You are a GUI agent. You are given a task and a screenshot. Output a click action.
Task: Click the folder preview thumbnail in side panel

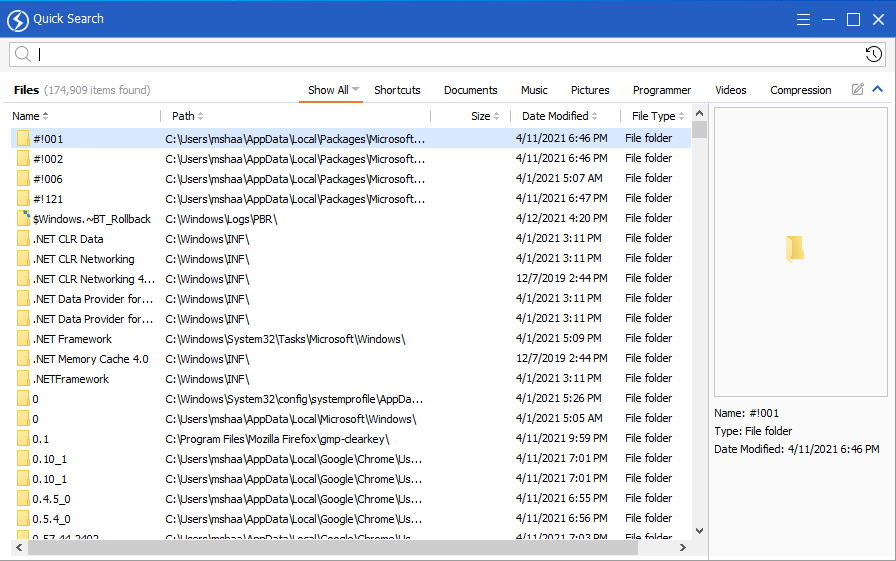794,249
